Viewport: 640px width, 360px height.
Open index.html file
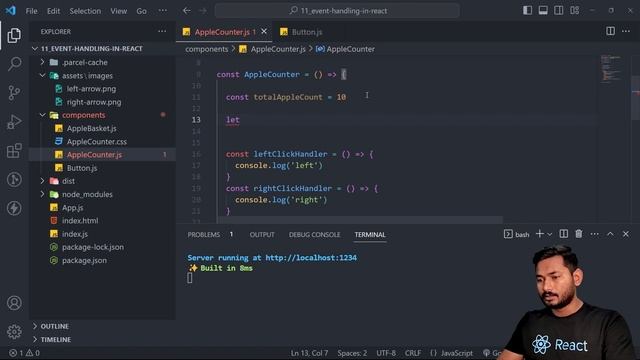(80, 220)
